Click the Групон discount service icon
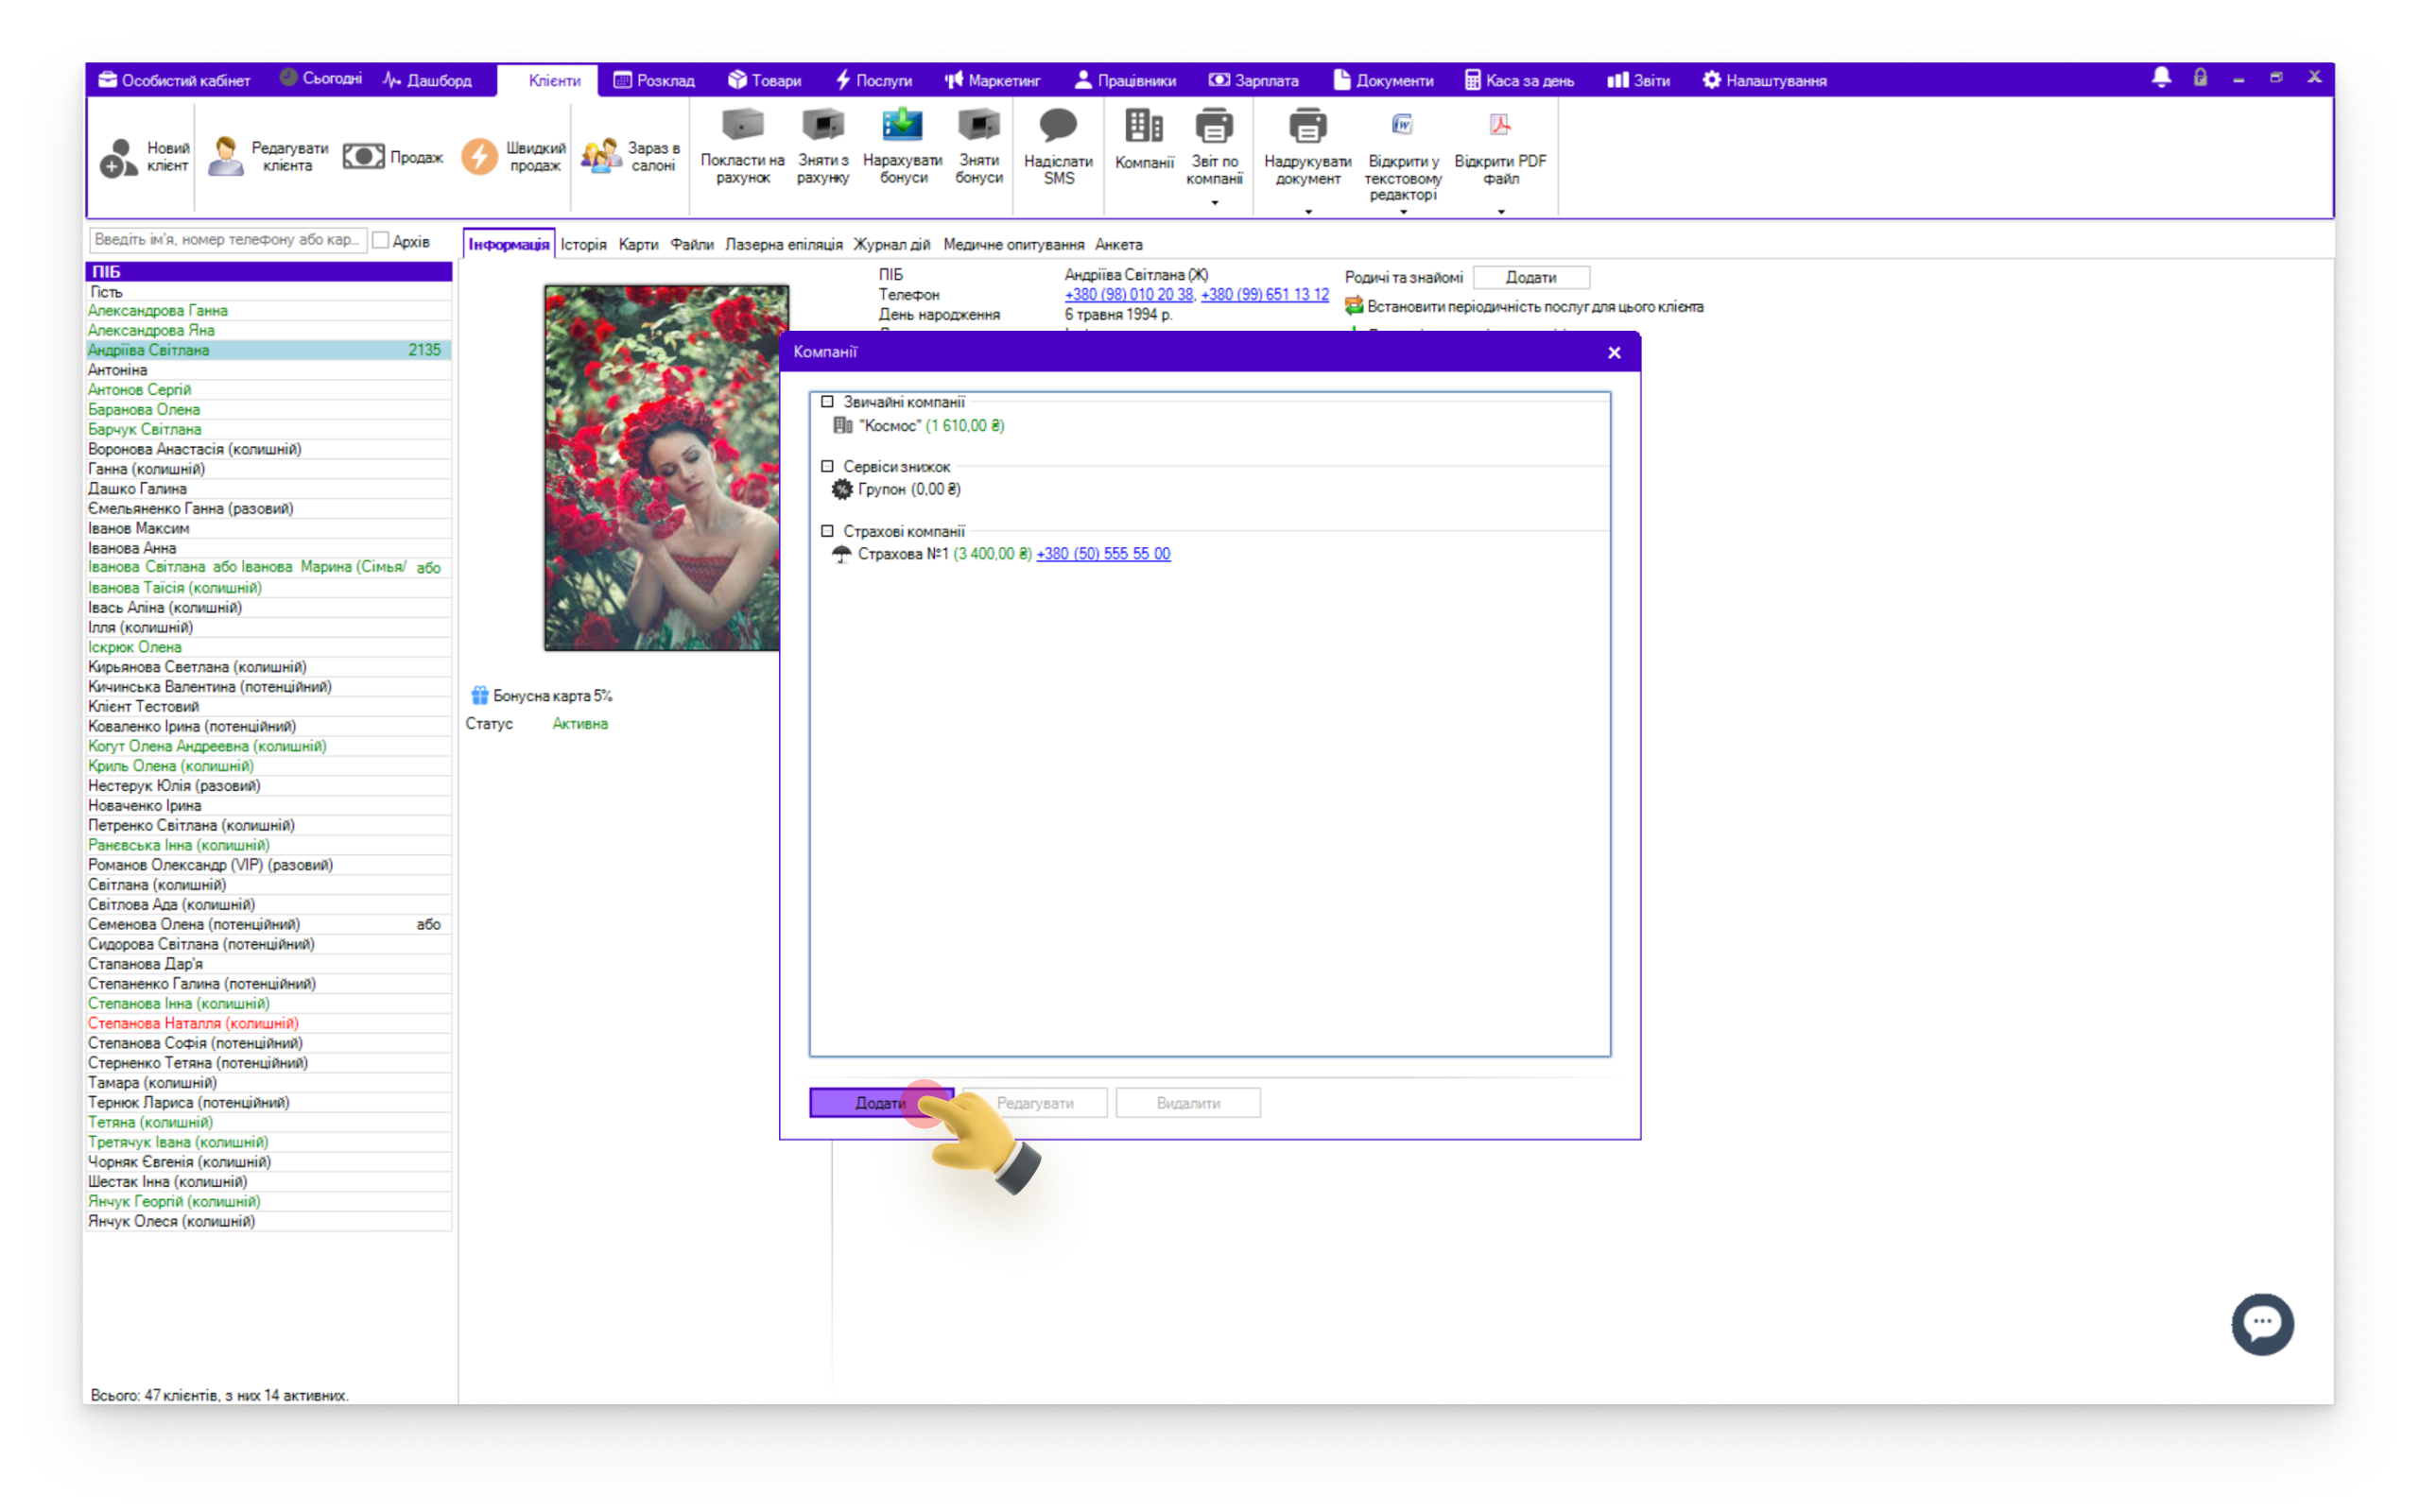This screenshot has height=1512, width=2420. point(842,489)
